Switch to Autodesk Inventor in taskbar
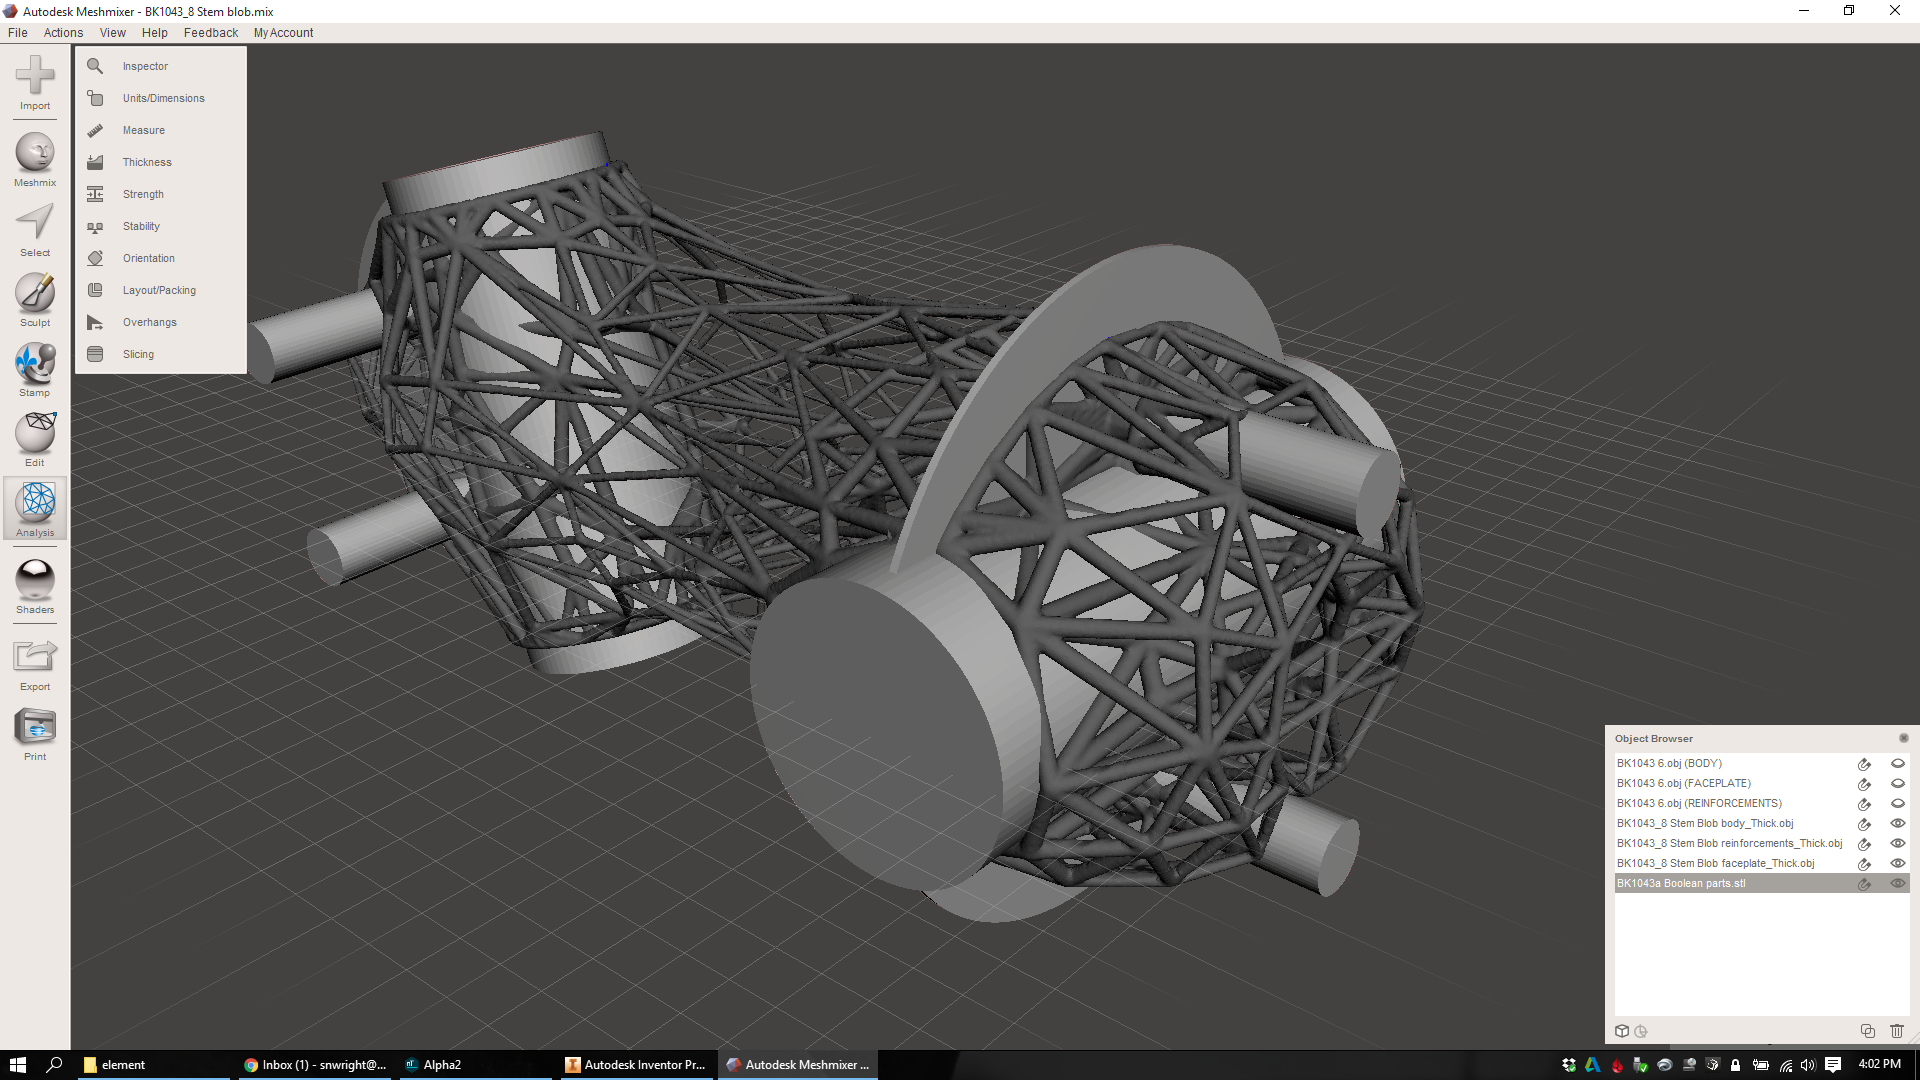Screen dimensions: 1920x1080 point(636,1065)
